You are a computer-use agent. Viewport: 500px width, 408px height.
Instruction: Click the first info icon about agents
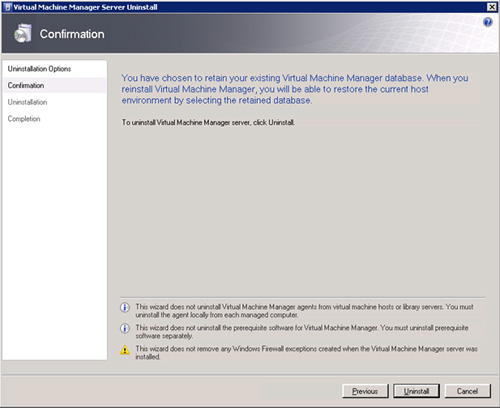(x=125, y=307)
